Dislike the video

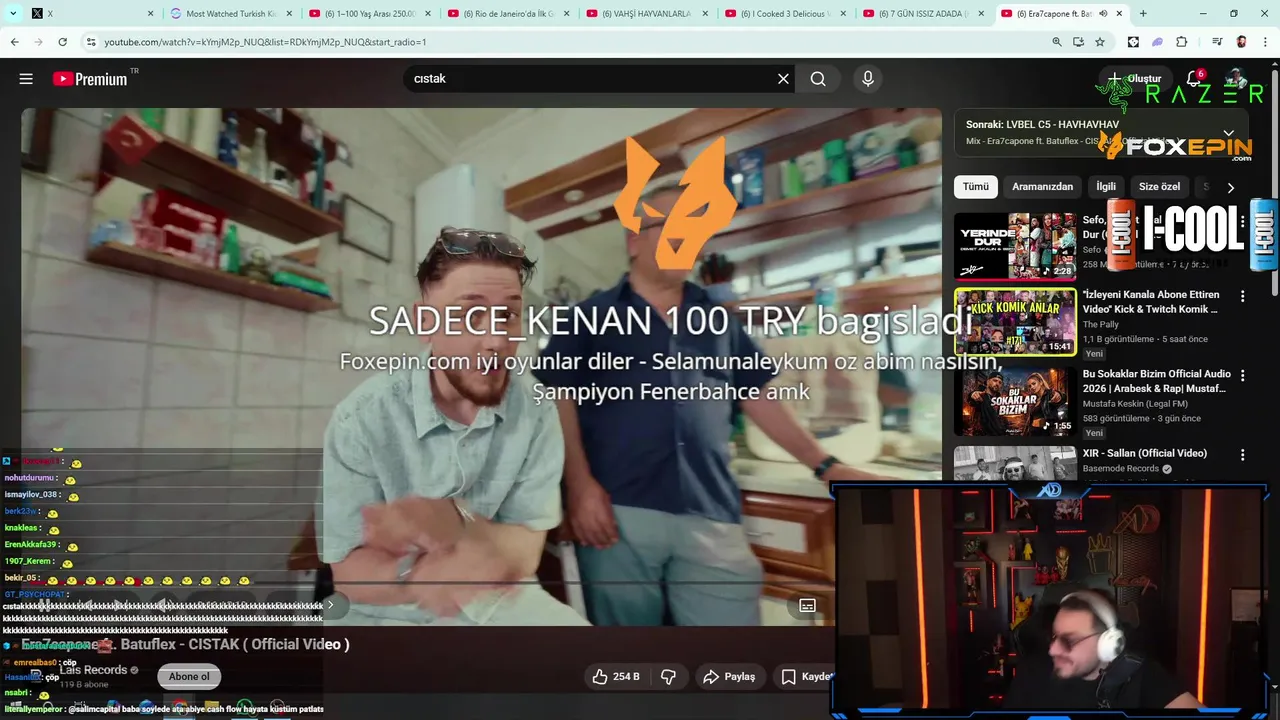[668, 677]
